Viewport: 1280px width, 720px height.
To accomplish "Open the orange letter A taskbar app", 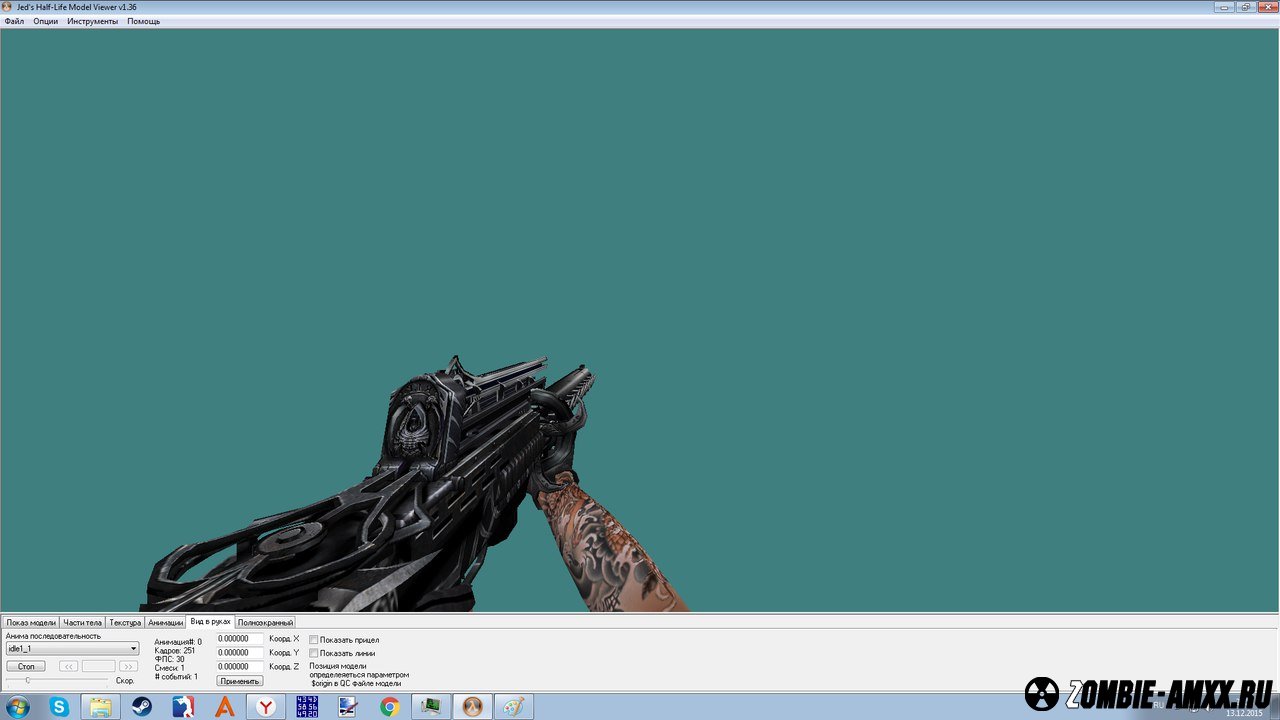I will pyautogui.click(x=225, y=707).
